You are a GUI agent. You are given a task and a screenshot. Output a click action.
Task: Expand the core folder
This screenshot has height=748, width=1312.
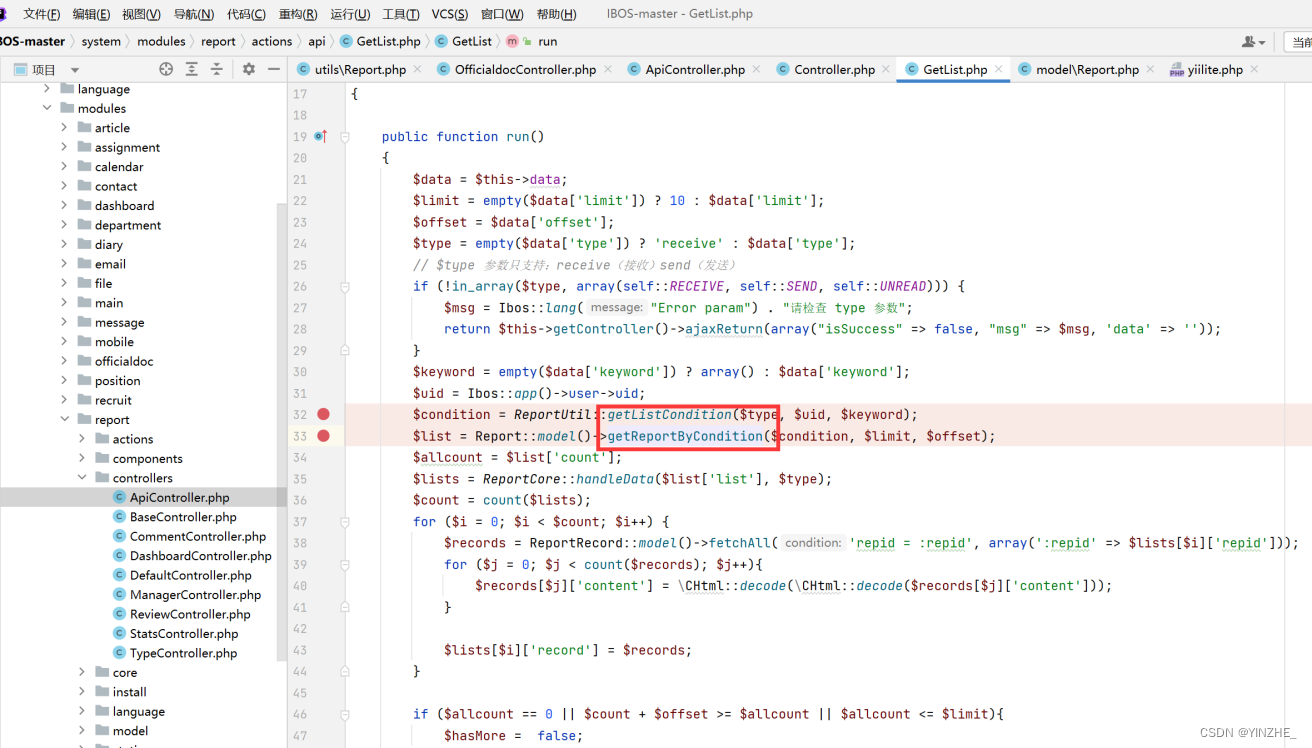coord(82,672)
